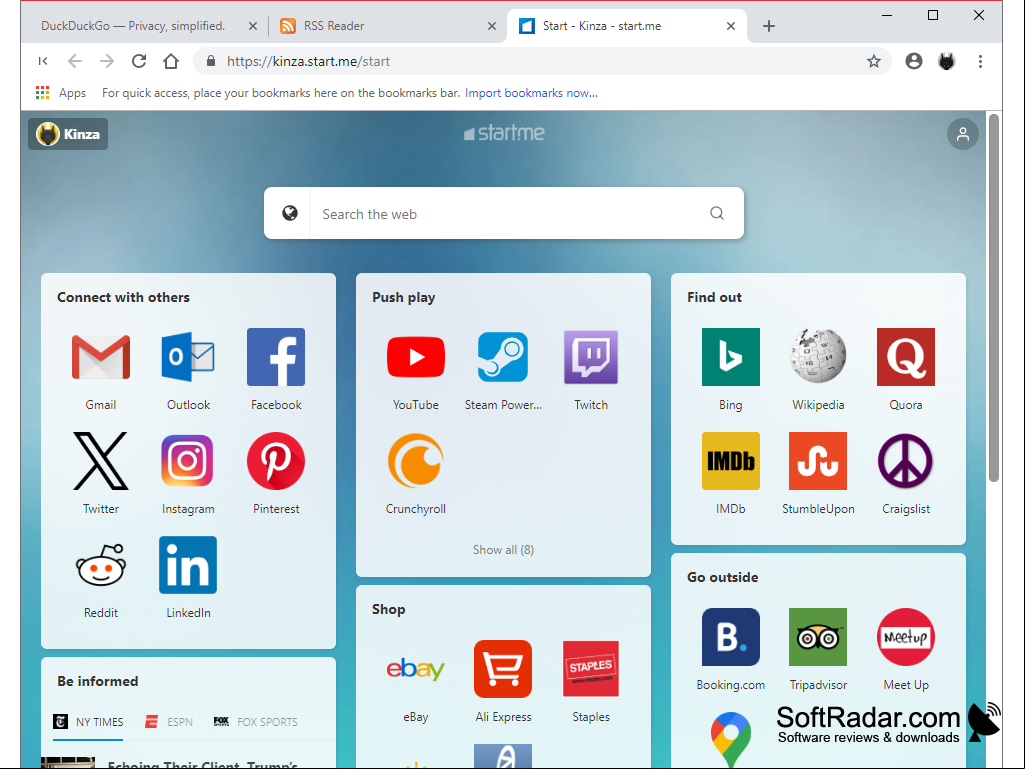Open the YouTube play icon
The image size is (1025, 769).
coord(416,357)
